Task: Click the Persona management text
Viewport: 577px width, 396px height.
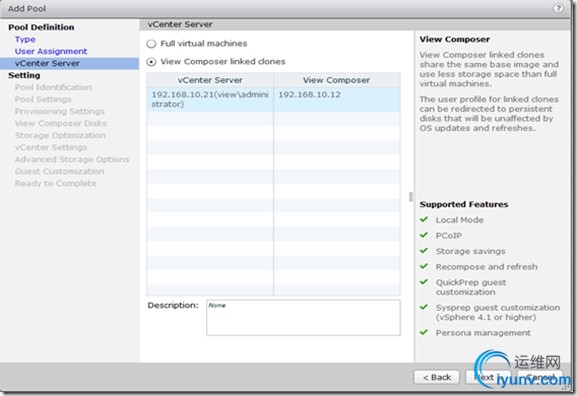Action: point(483,333)
